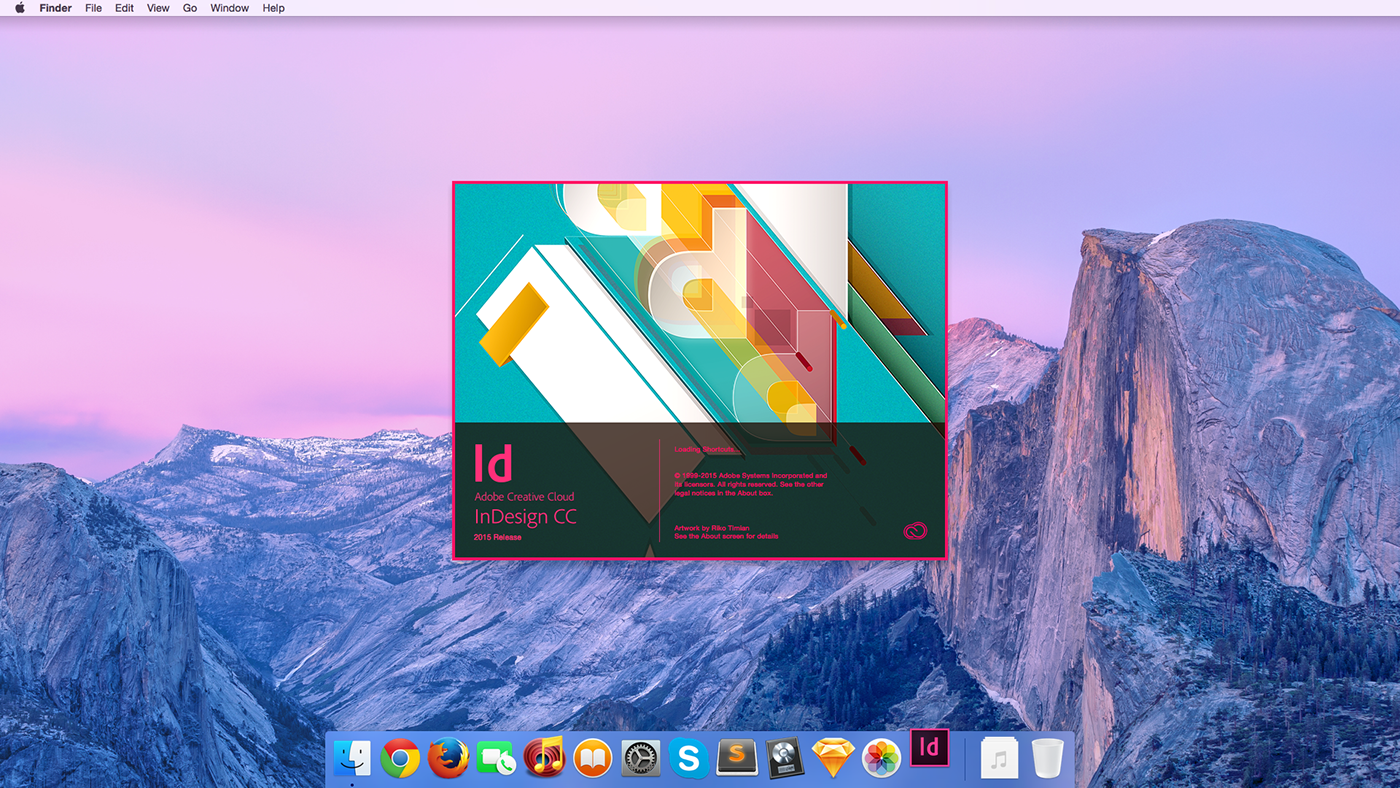Click the Creative Cloud logo on splash screen
Image resolution: width=1400 pixels, height=788 pixels.
click(x=915, y=531)
